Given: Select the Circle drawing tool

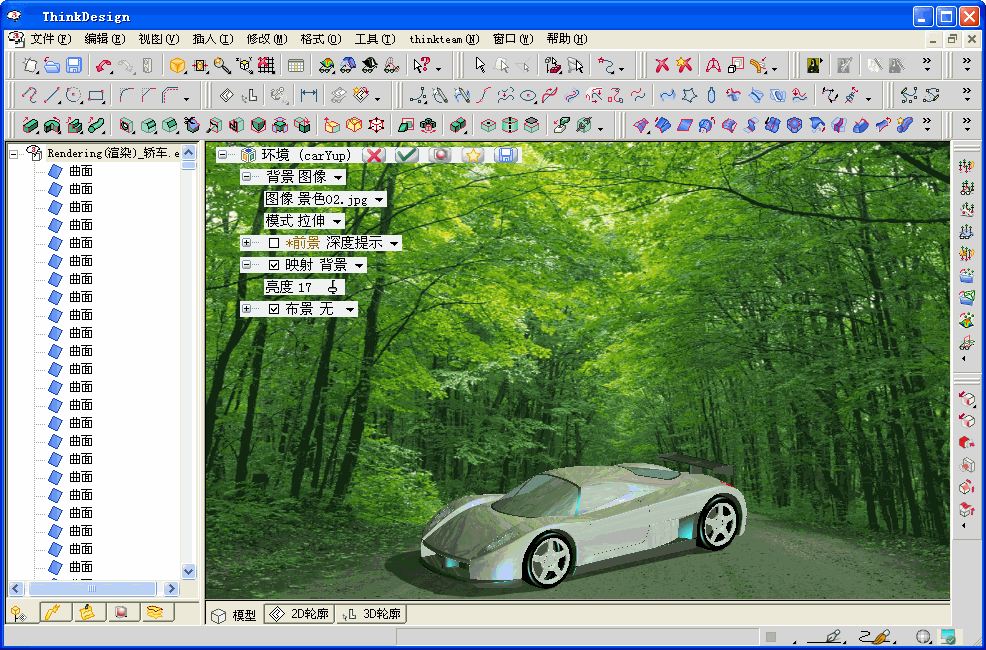Looking at the screenshot, I should tap(74, 96).
